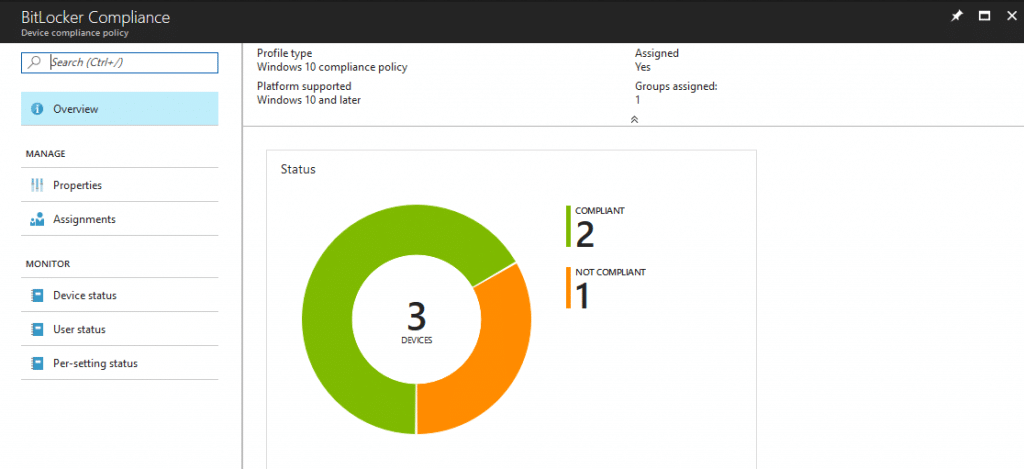Click the NOT COMPLIANT count of 1
The image size is (1024, 469).
(x=583, y=295)
